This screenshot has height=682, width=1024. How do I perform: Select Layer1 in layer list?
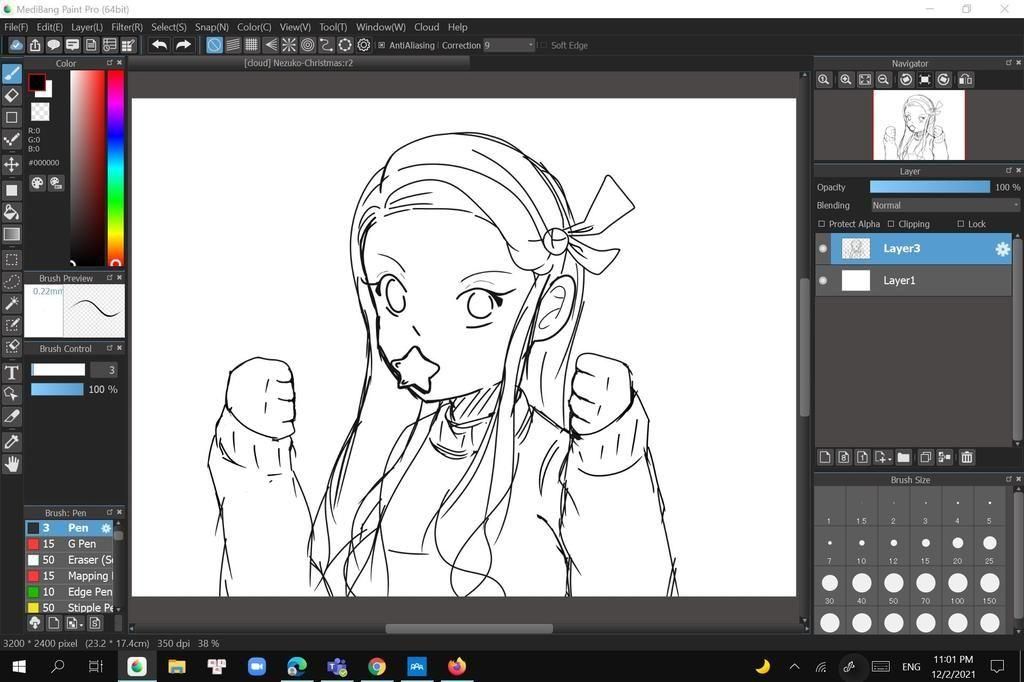pyautogui.click(x=914, y=280)
